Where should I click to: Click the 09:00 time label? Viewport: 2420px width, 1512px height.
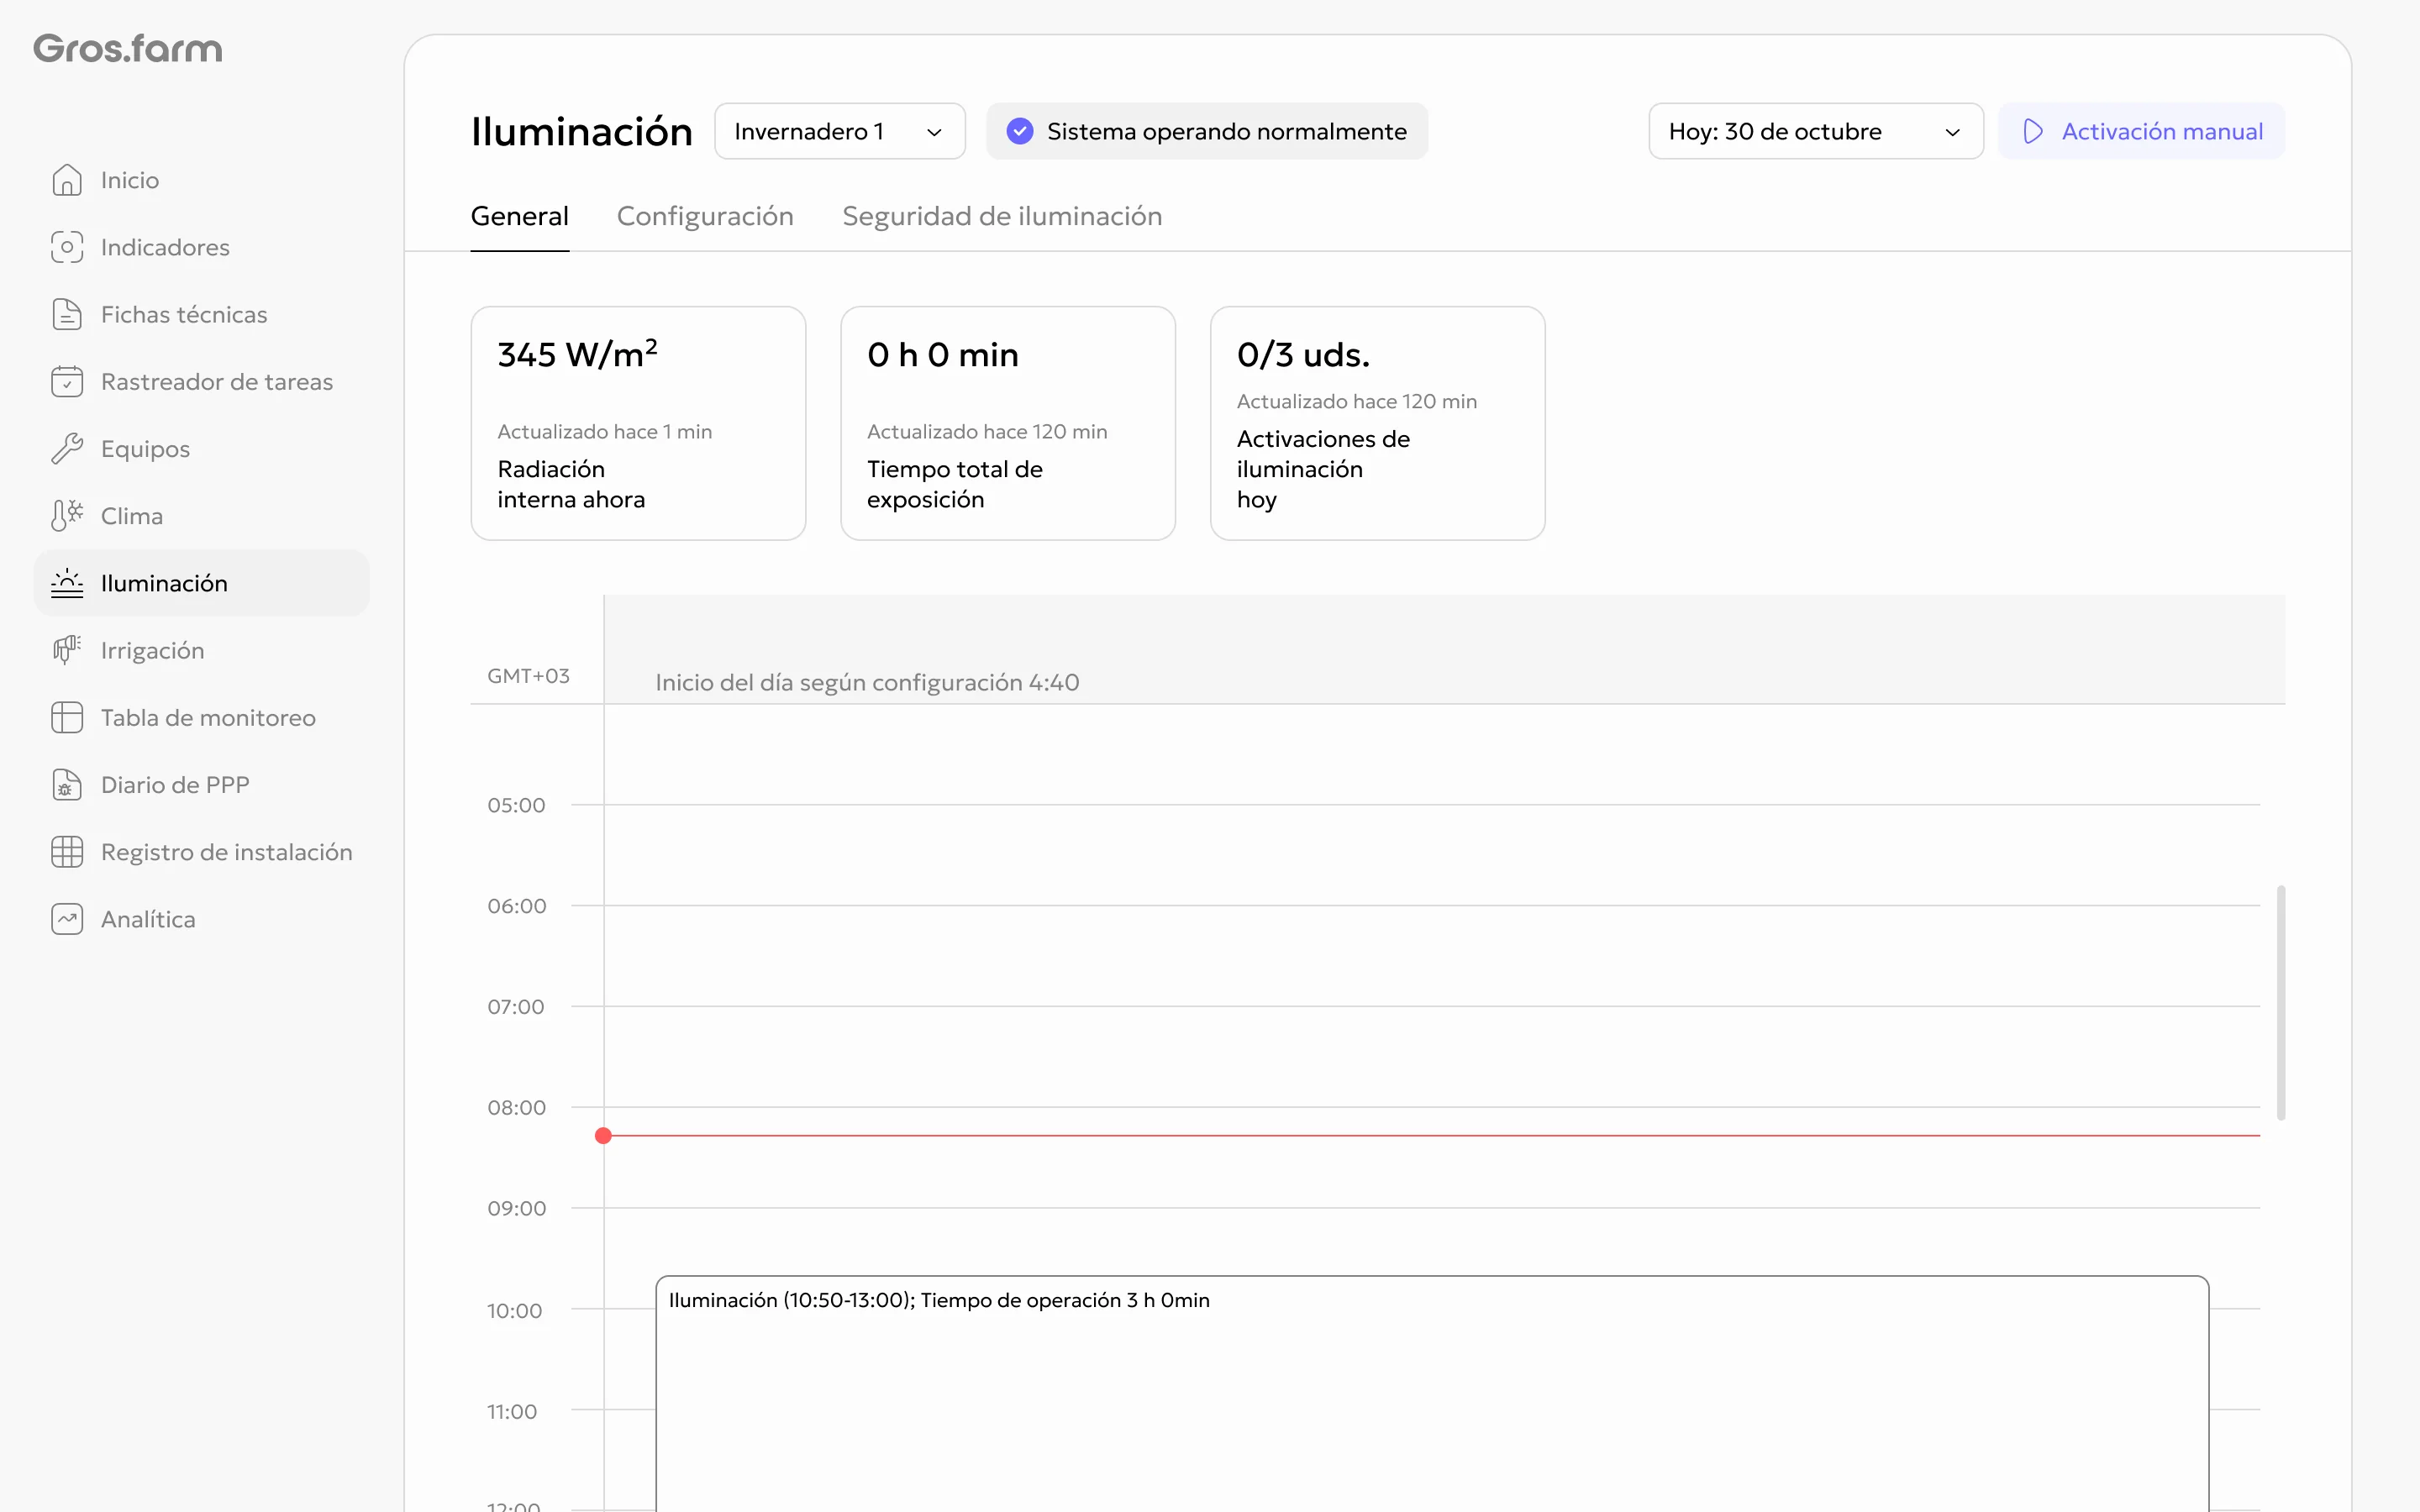pos(517,1208)
